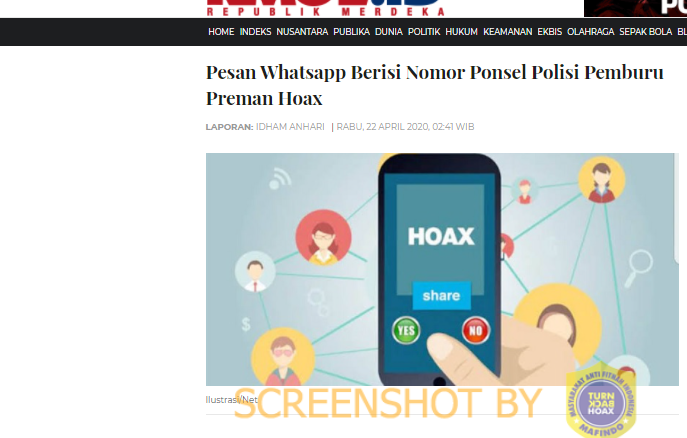Open the INDEKS menu item
Image resolution: width=687 pixels, height=438 pixels.
pyautogui.click(x=255, y=32)
